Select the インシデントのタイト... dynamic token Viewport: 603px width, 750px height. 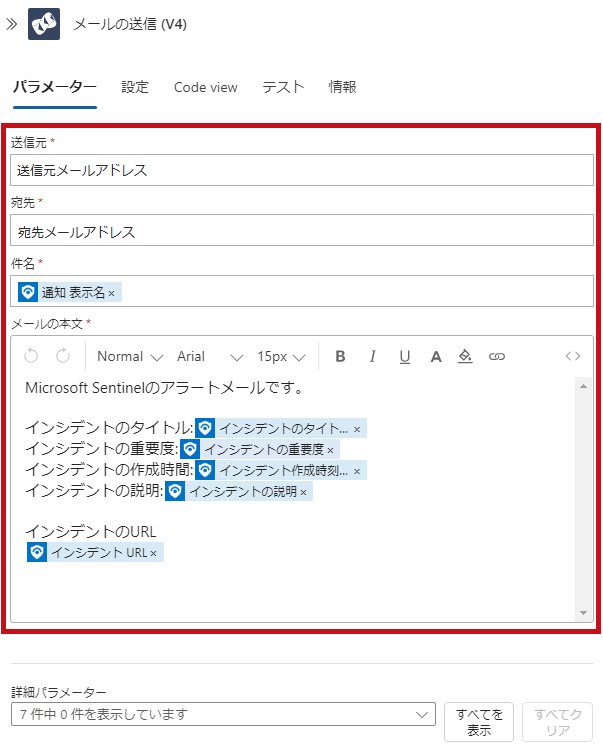(x=281, y=428)
